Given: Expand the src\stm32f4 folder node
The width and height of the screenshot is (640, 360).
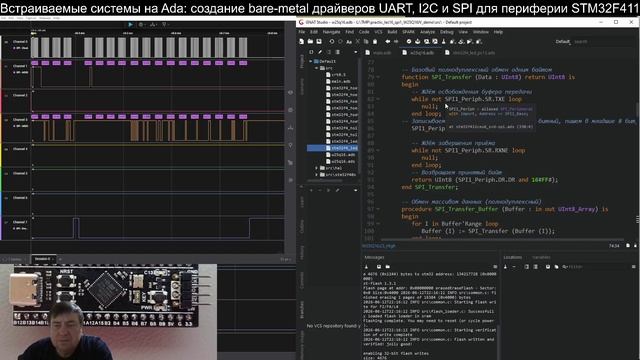Looking at the screenshot, I should point(316,175).
